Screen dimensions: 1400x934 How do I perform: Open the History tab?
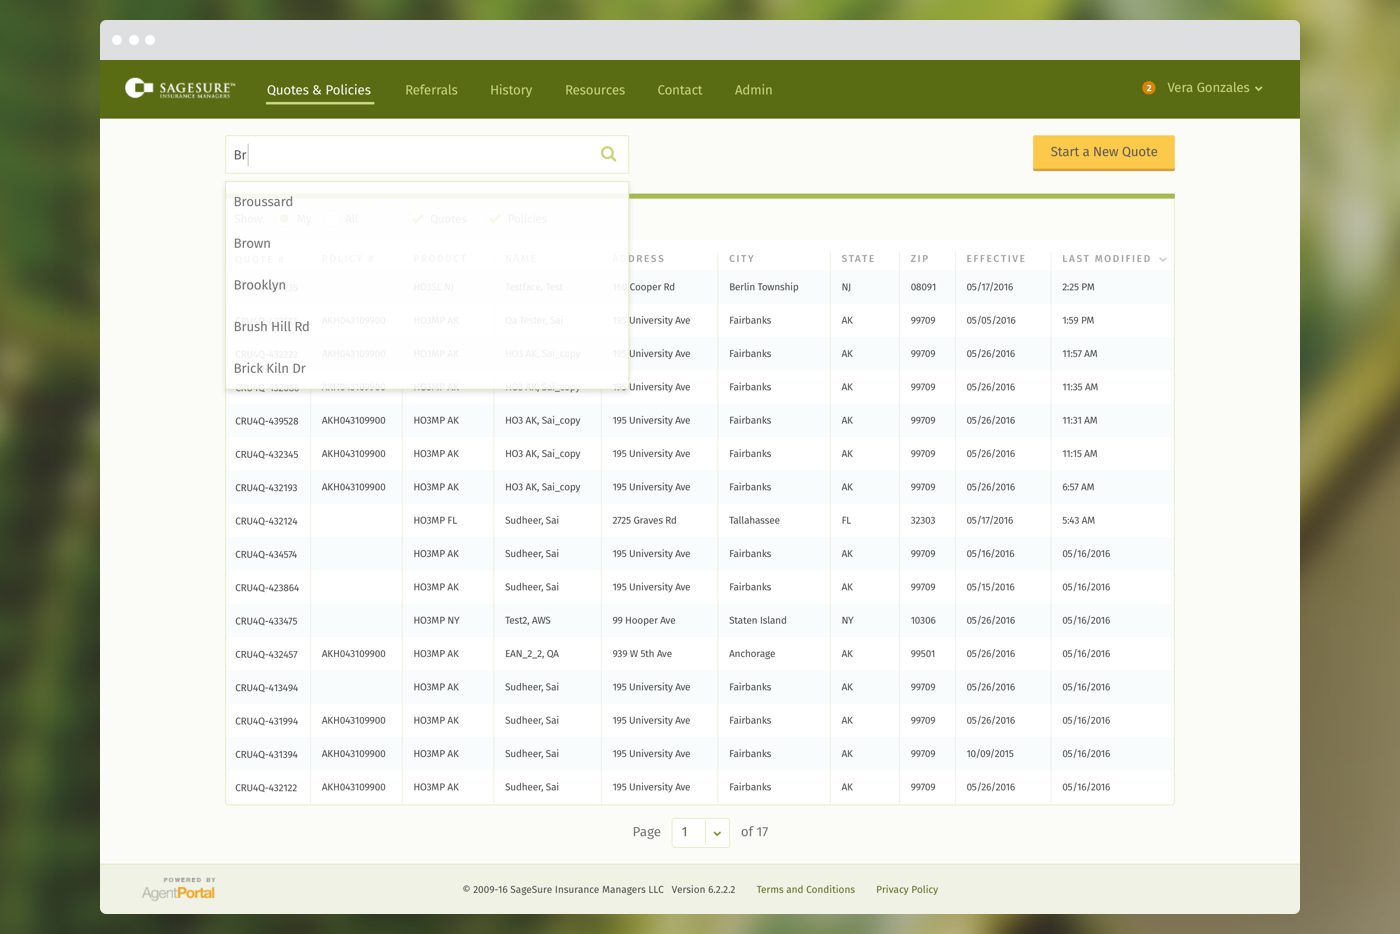click(x=511, y=90)
